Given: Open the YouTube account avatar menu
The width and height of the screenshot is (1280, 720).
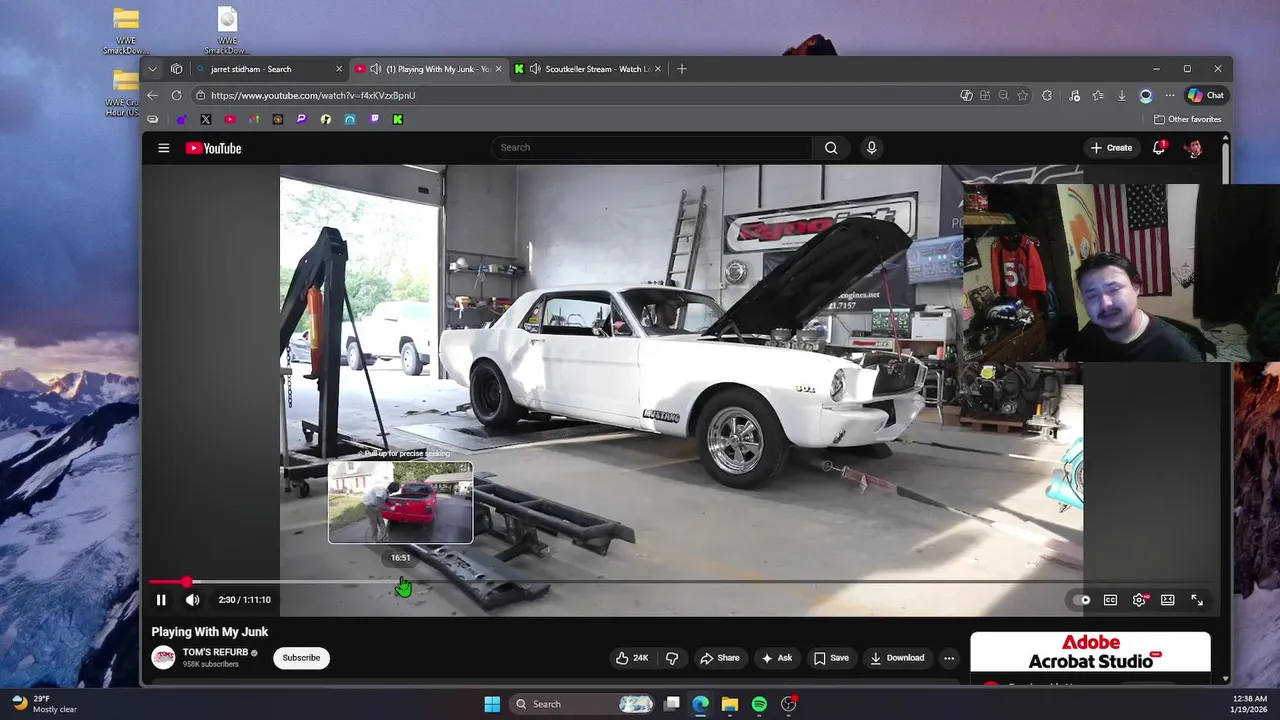Looking at the screenshot, I should (x=1193, y=148).
